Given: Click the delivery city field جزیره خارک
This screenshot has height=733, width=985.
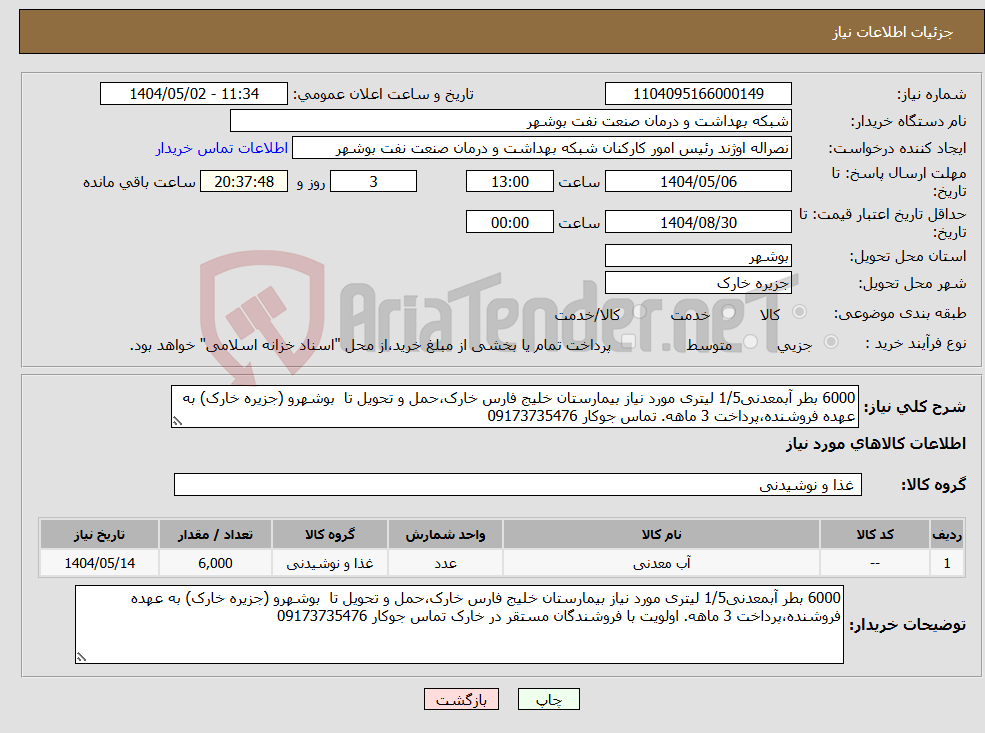Looking at the screenshot, I should 698,283.
